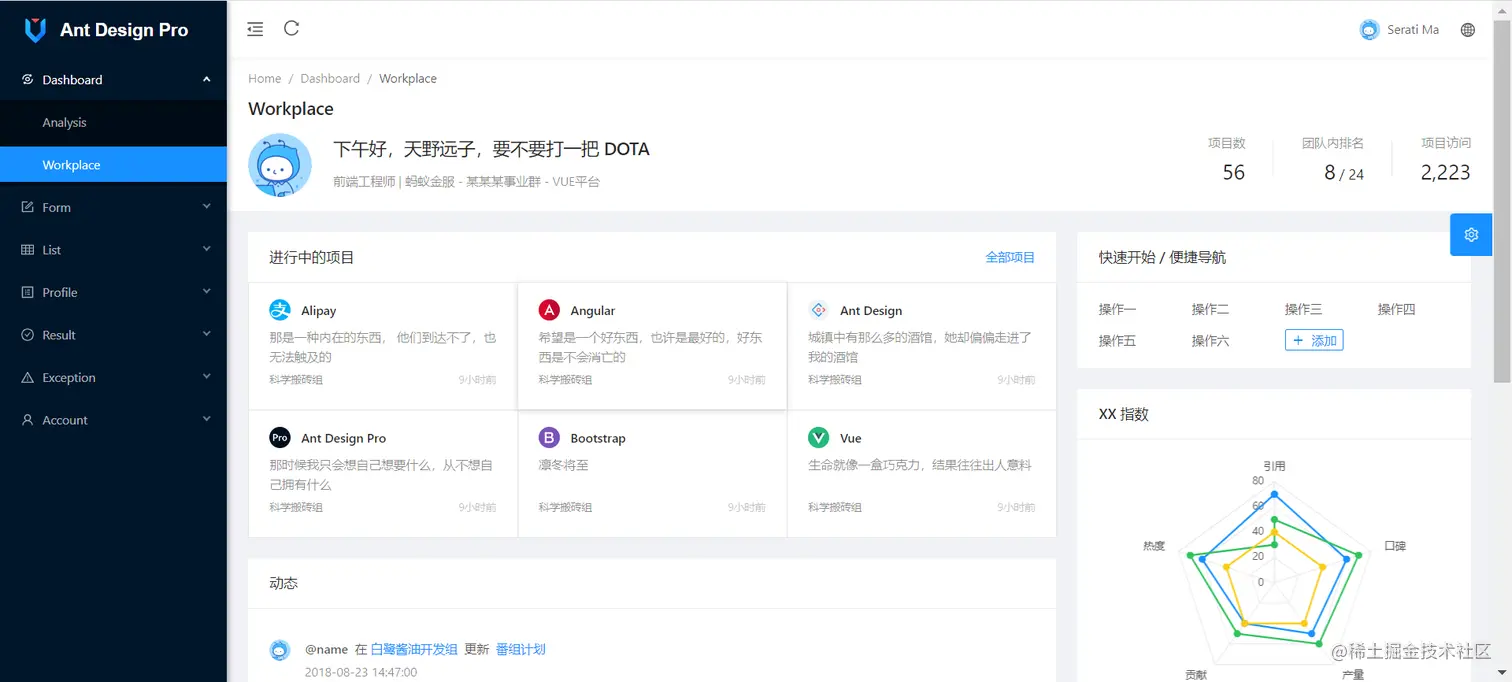
Task: Click the 热度 radar axis label
Action: pyautogui.click(x=1153, y=546)
